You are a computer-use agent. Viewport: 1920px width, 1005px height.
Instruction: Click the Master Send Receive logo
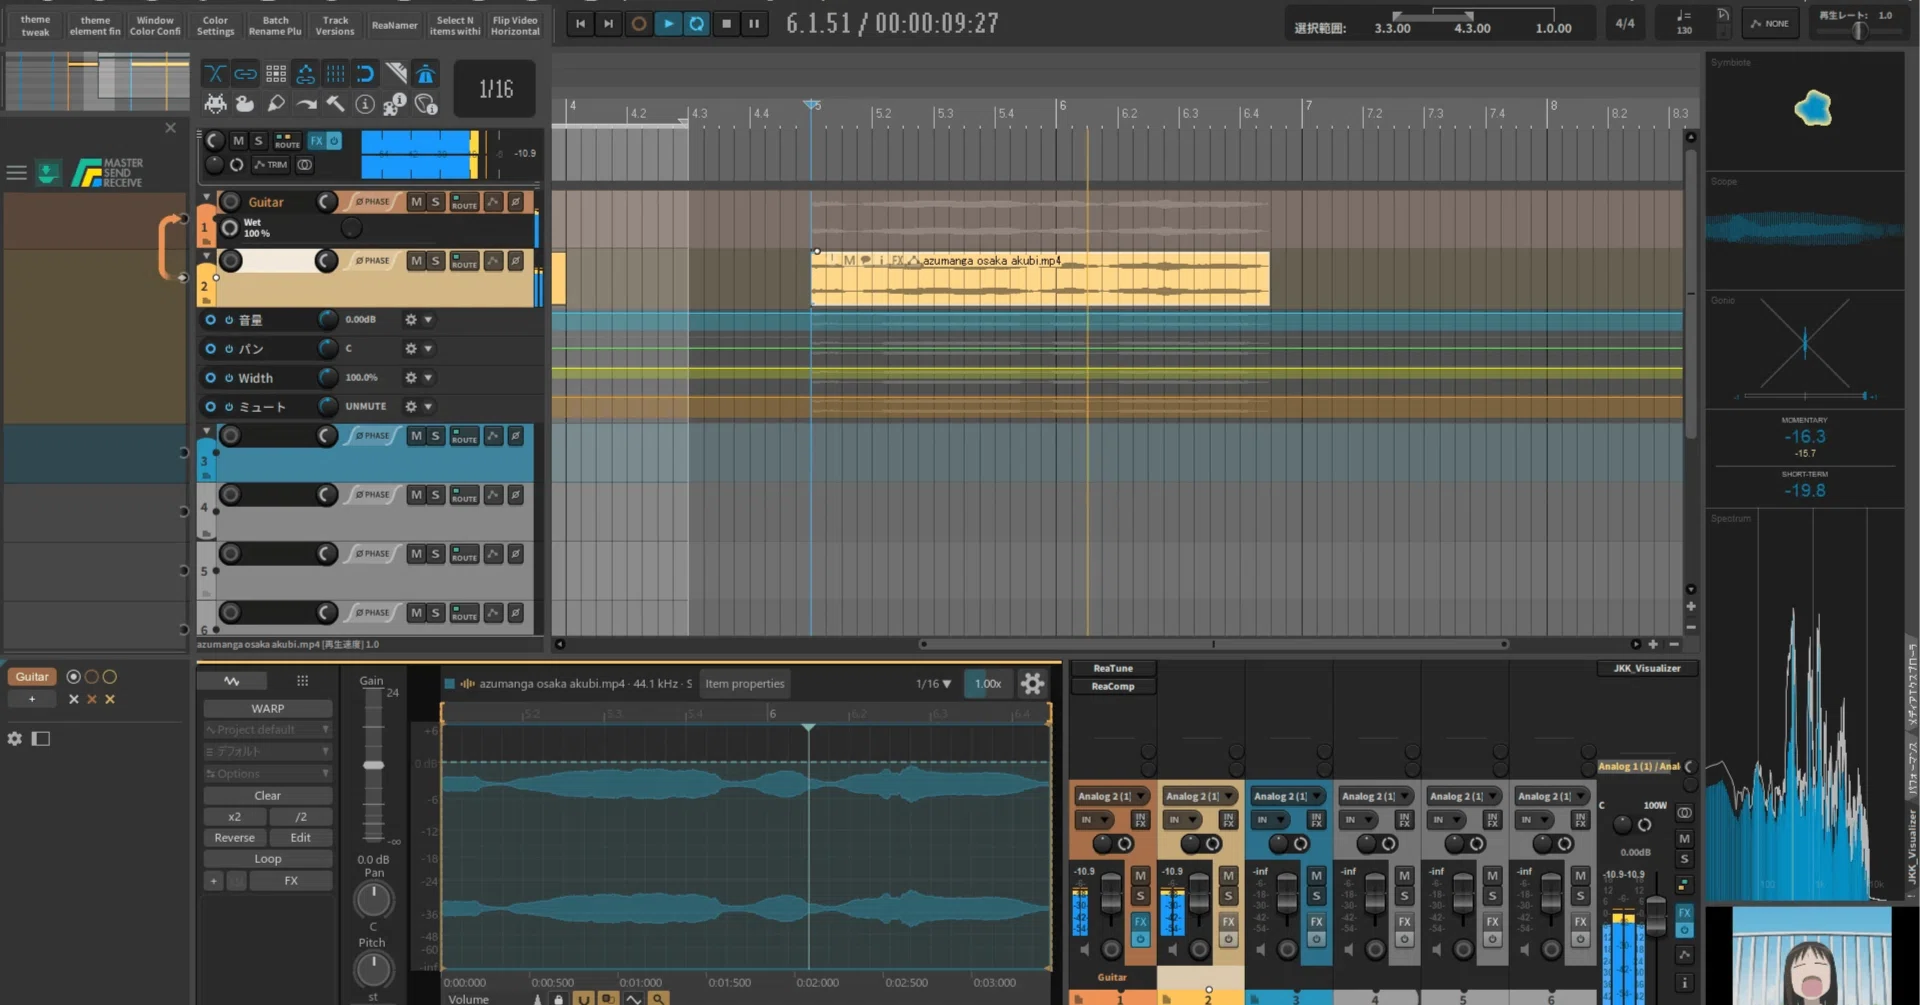tap(108, 172)
